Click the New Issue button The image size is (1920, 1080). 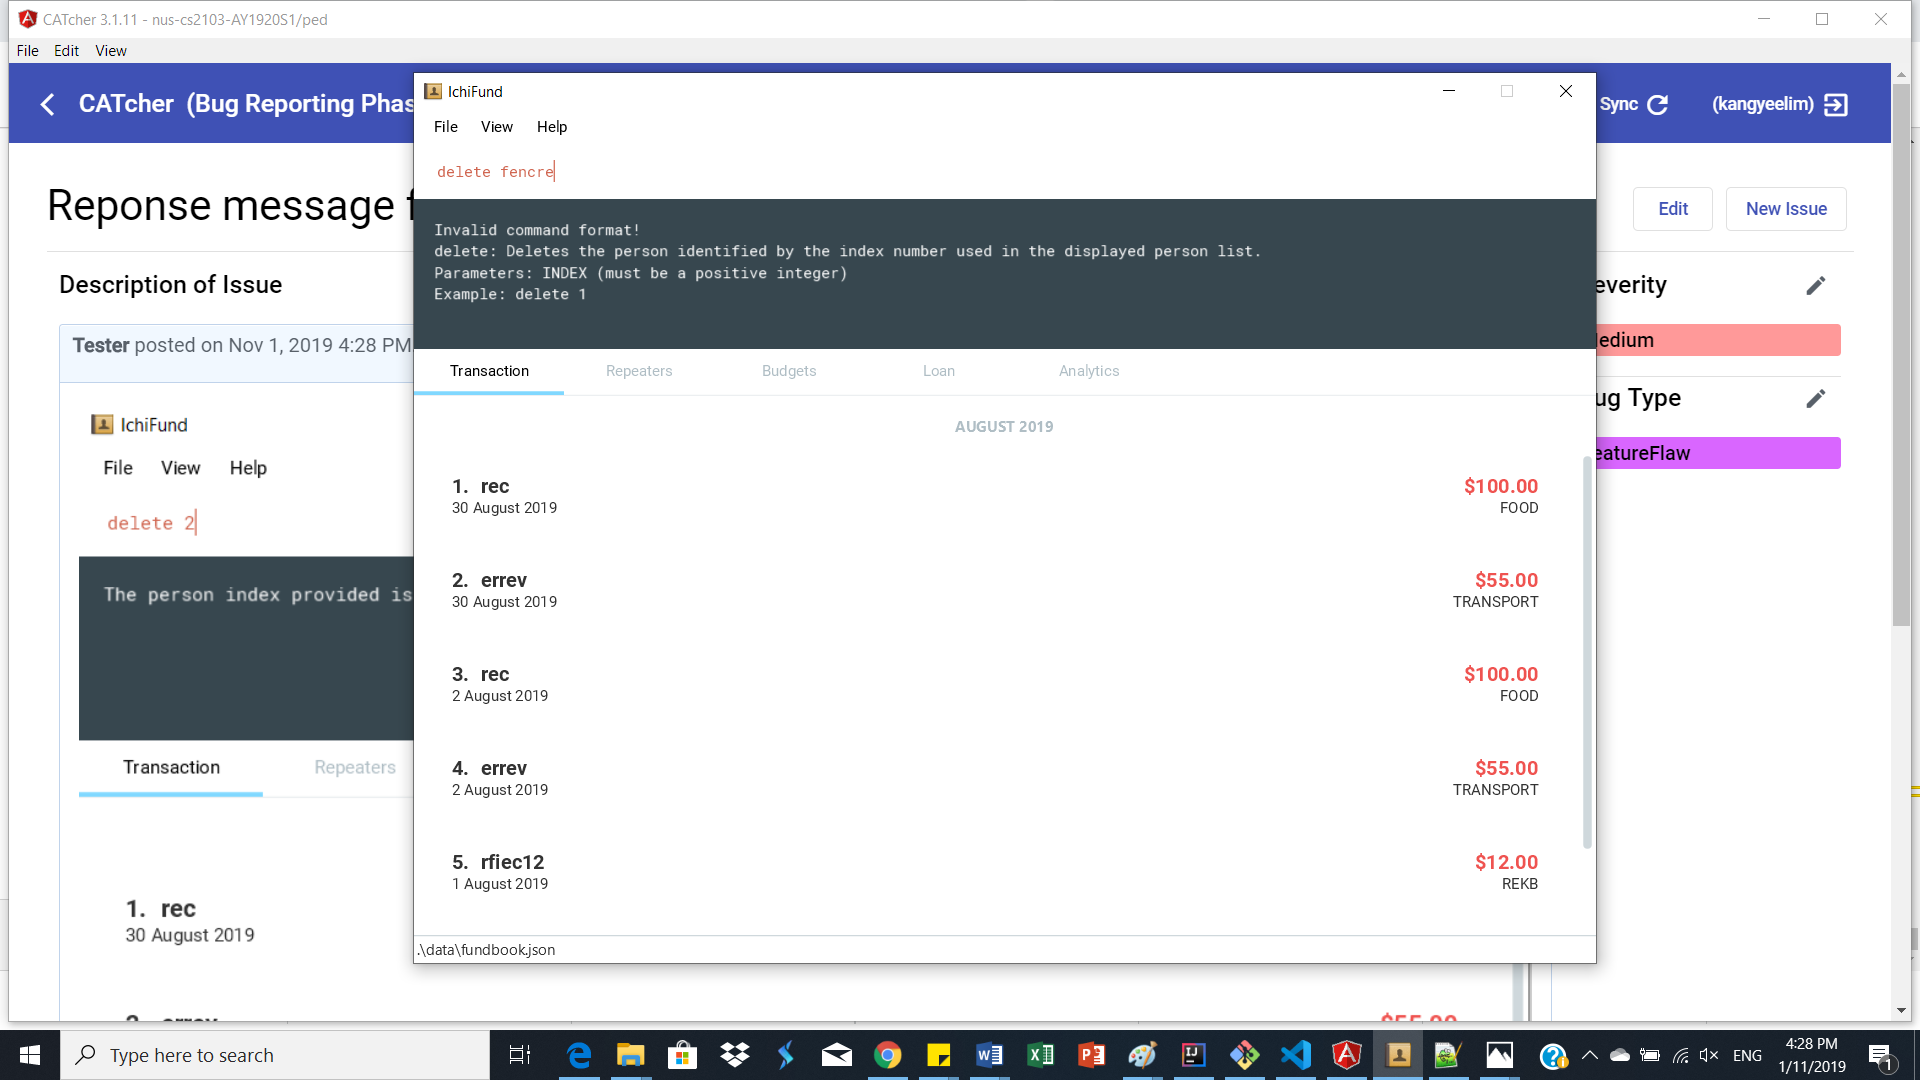[x=1786, y=209]
